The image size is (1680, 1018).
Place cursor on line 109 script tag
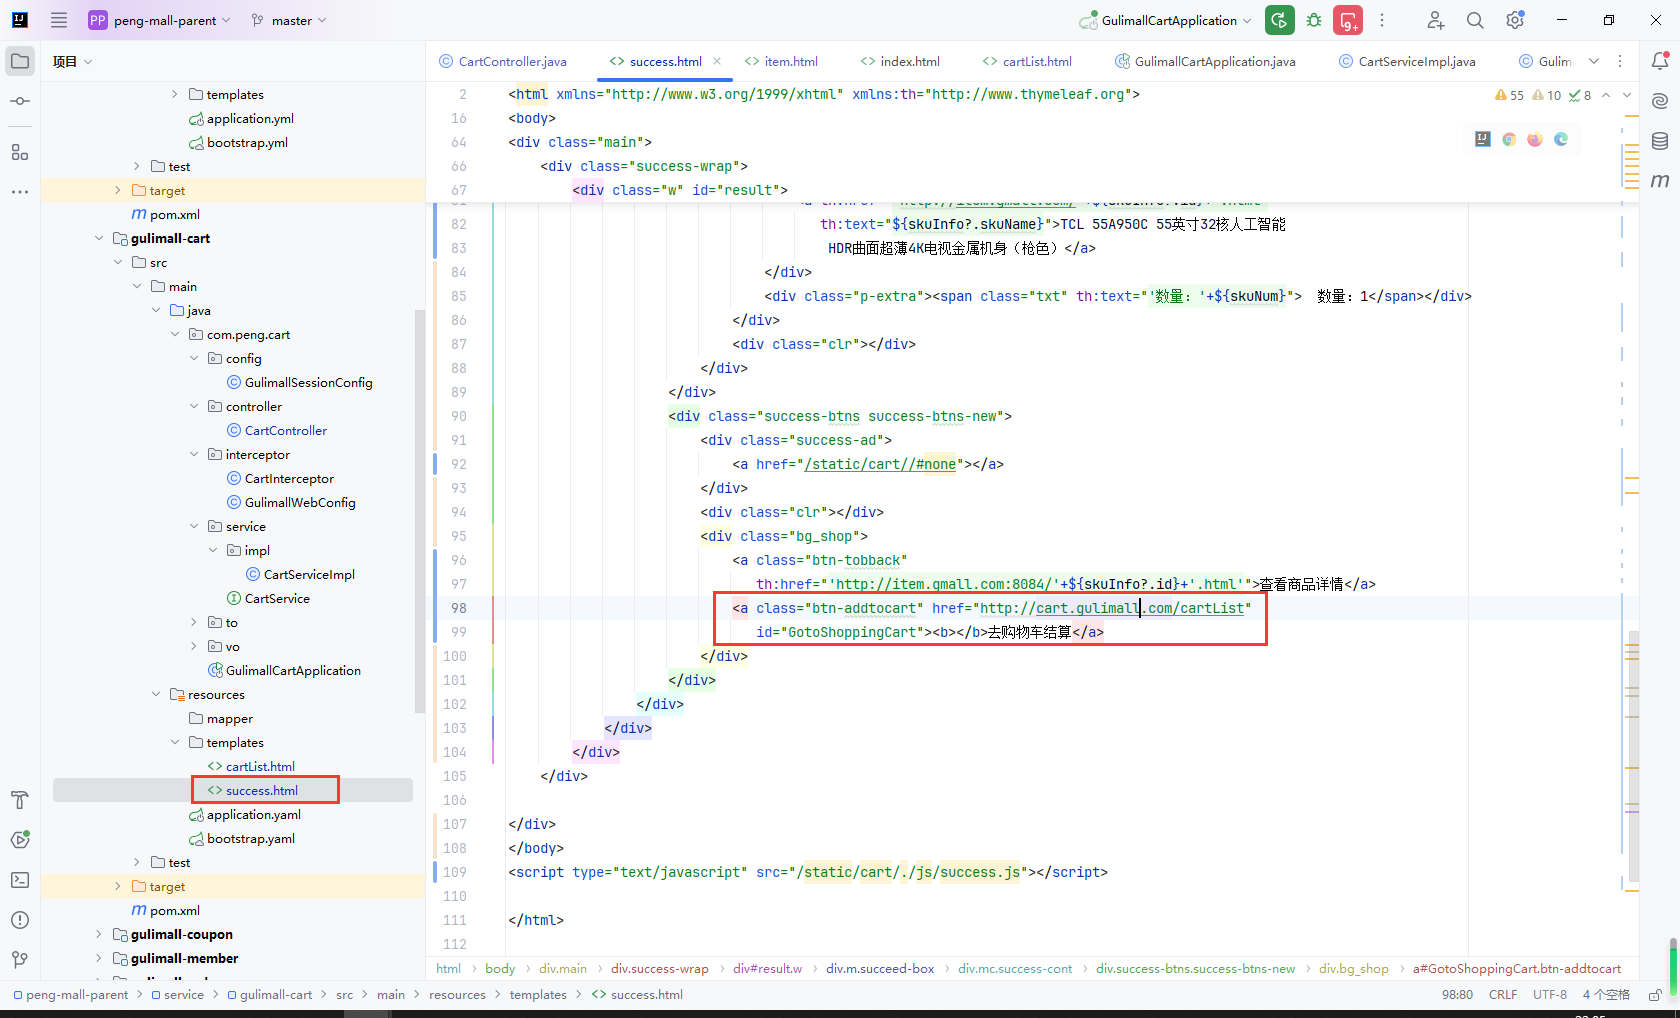pos(807,872)
